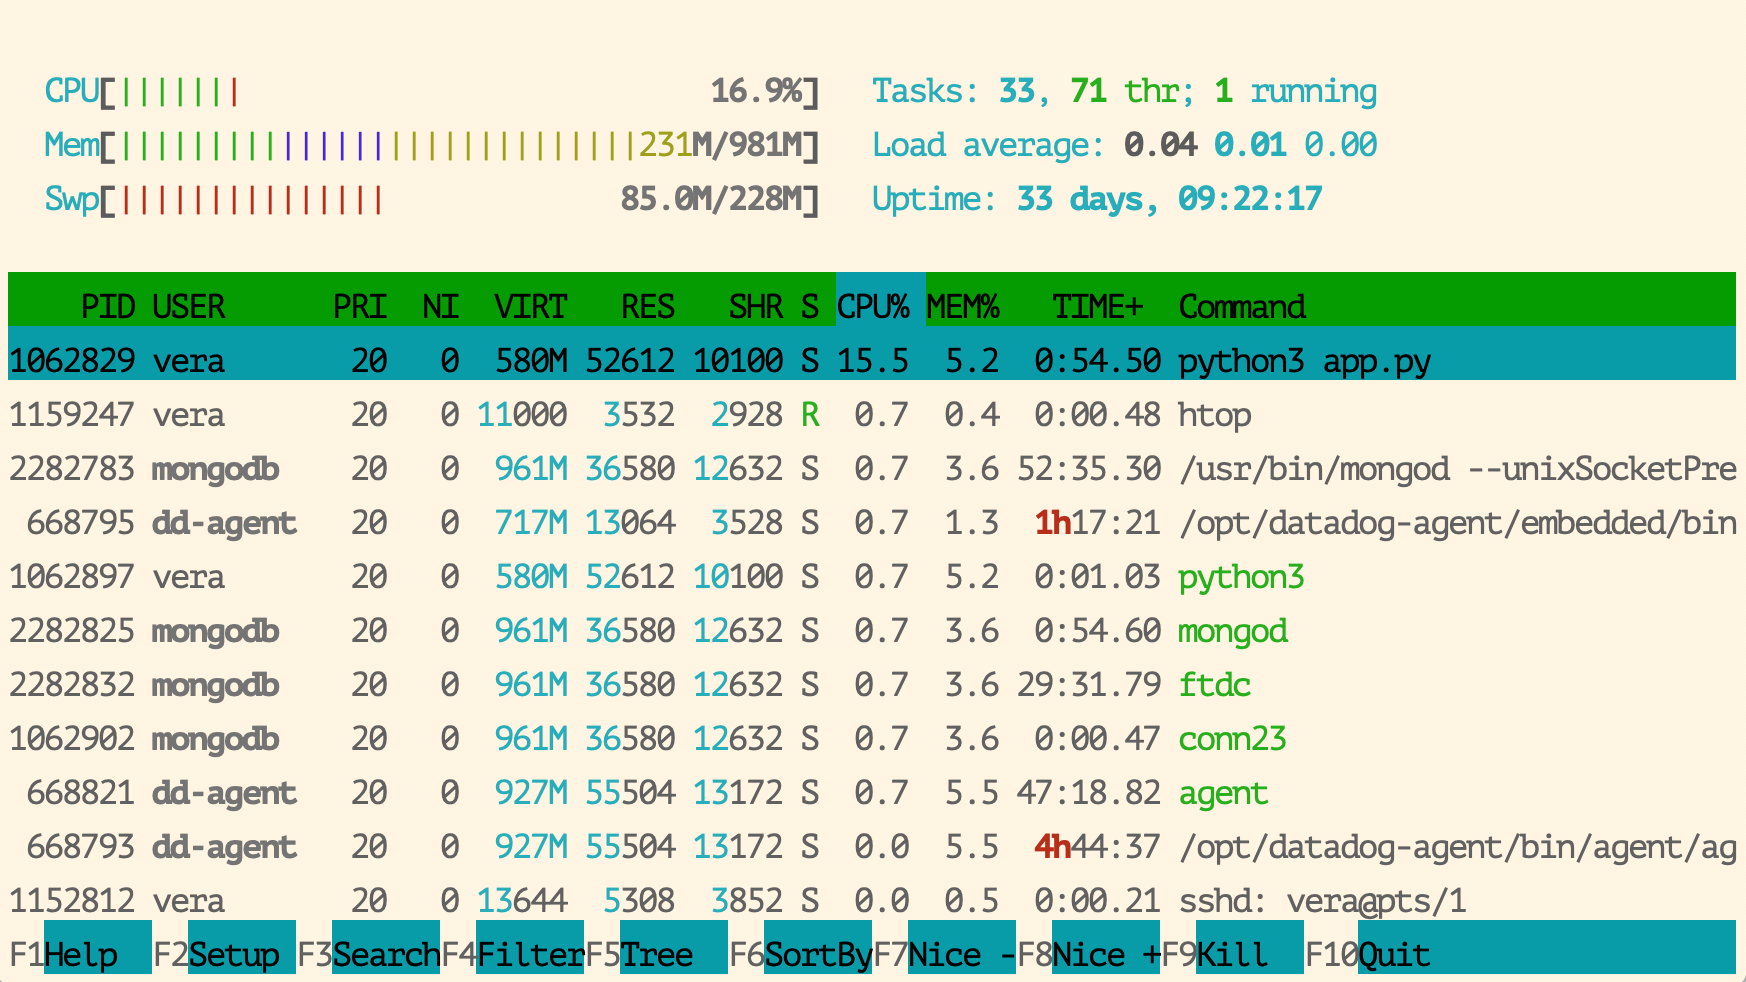Image resolution: width=1746 pixels, height=982 pixels.
Task: Click the 85.0M/228M swap value
Action: [x=711, y=200]
